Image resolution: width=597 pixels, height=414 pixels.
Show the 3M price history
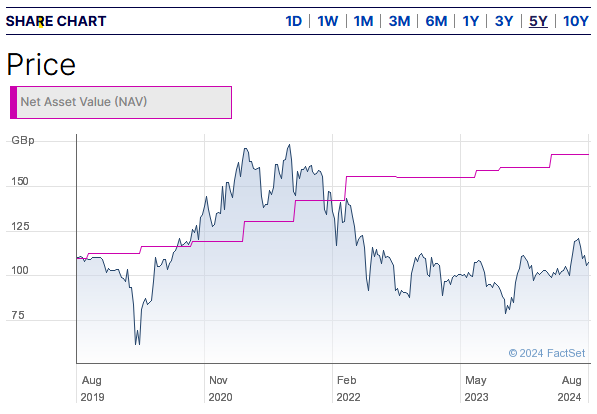coord(399,21)
